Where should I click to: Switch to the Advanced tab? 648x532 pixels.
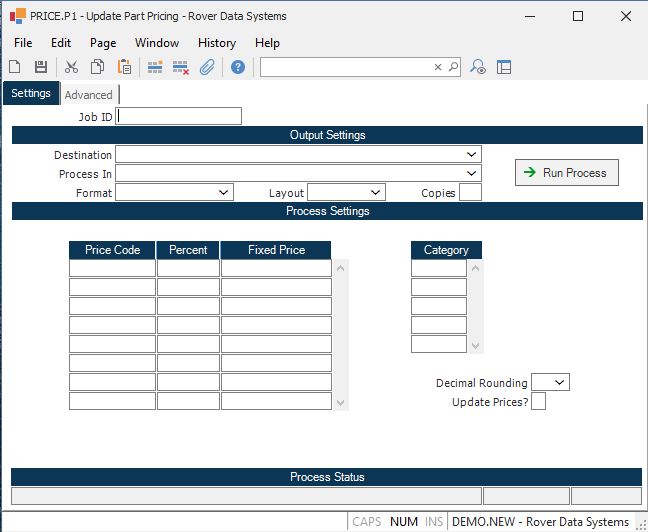[x=89, y=95]
